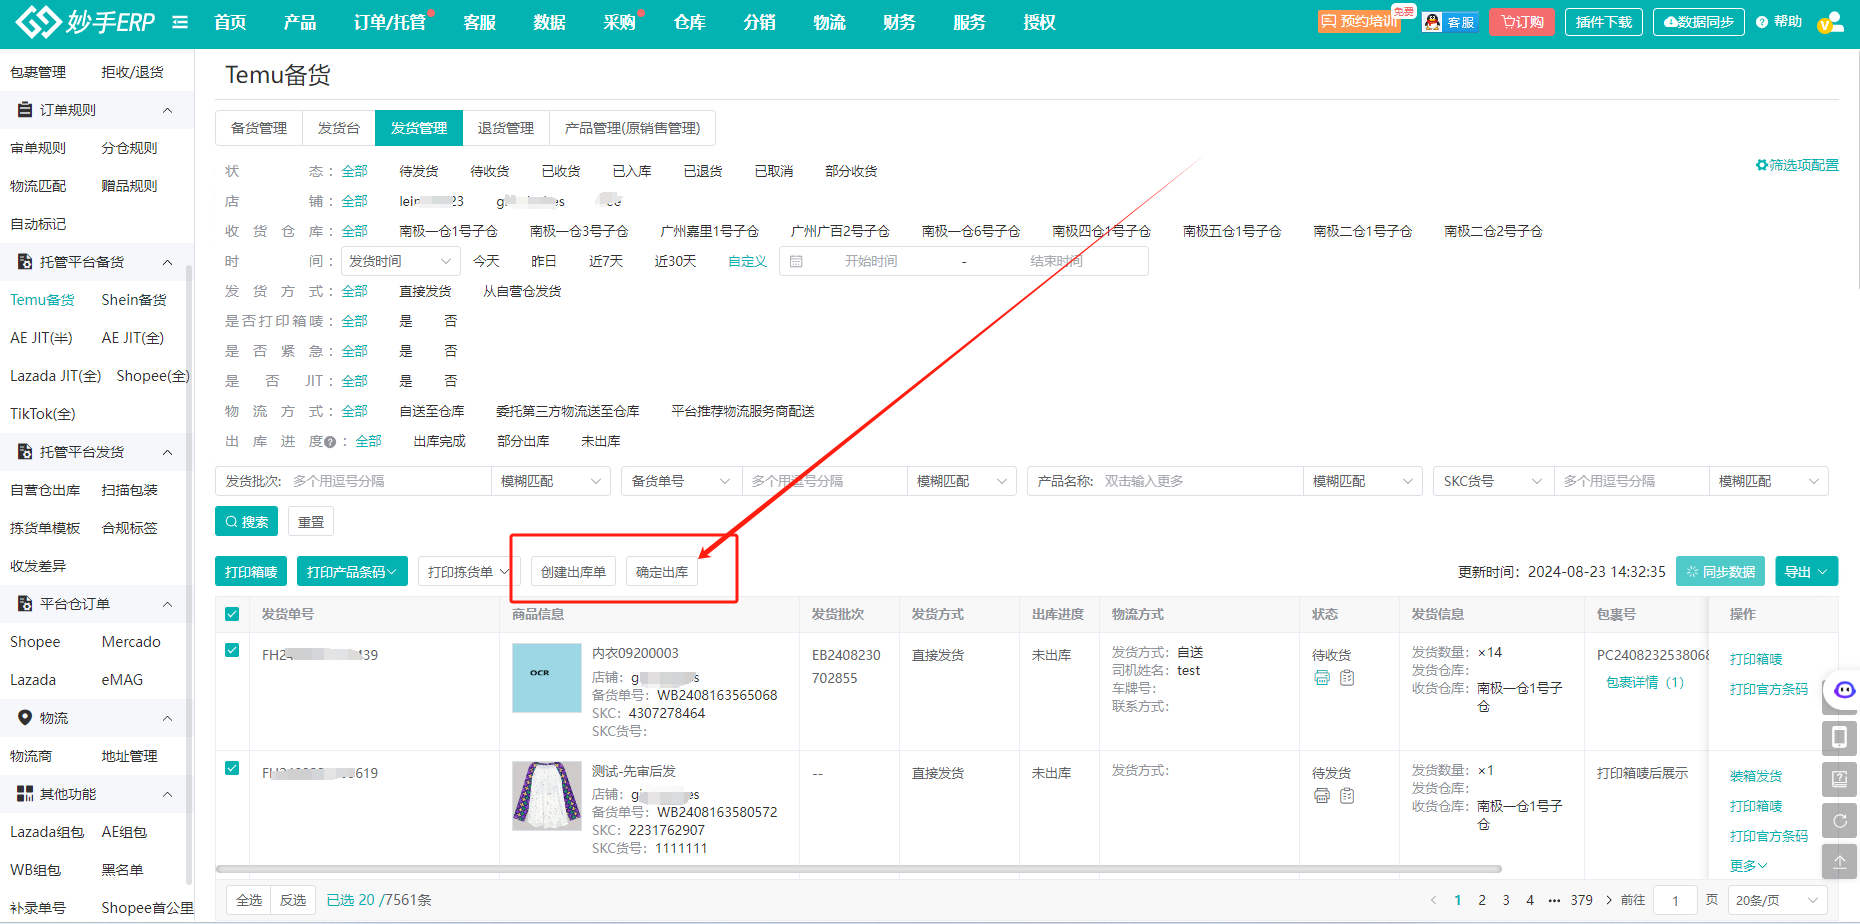Open the purple chatbot assistant icon

1843,690
